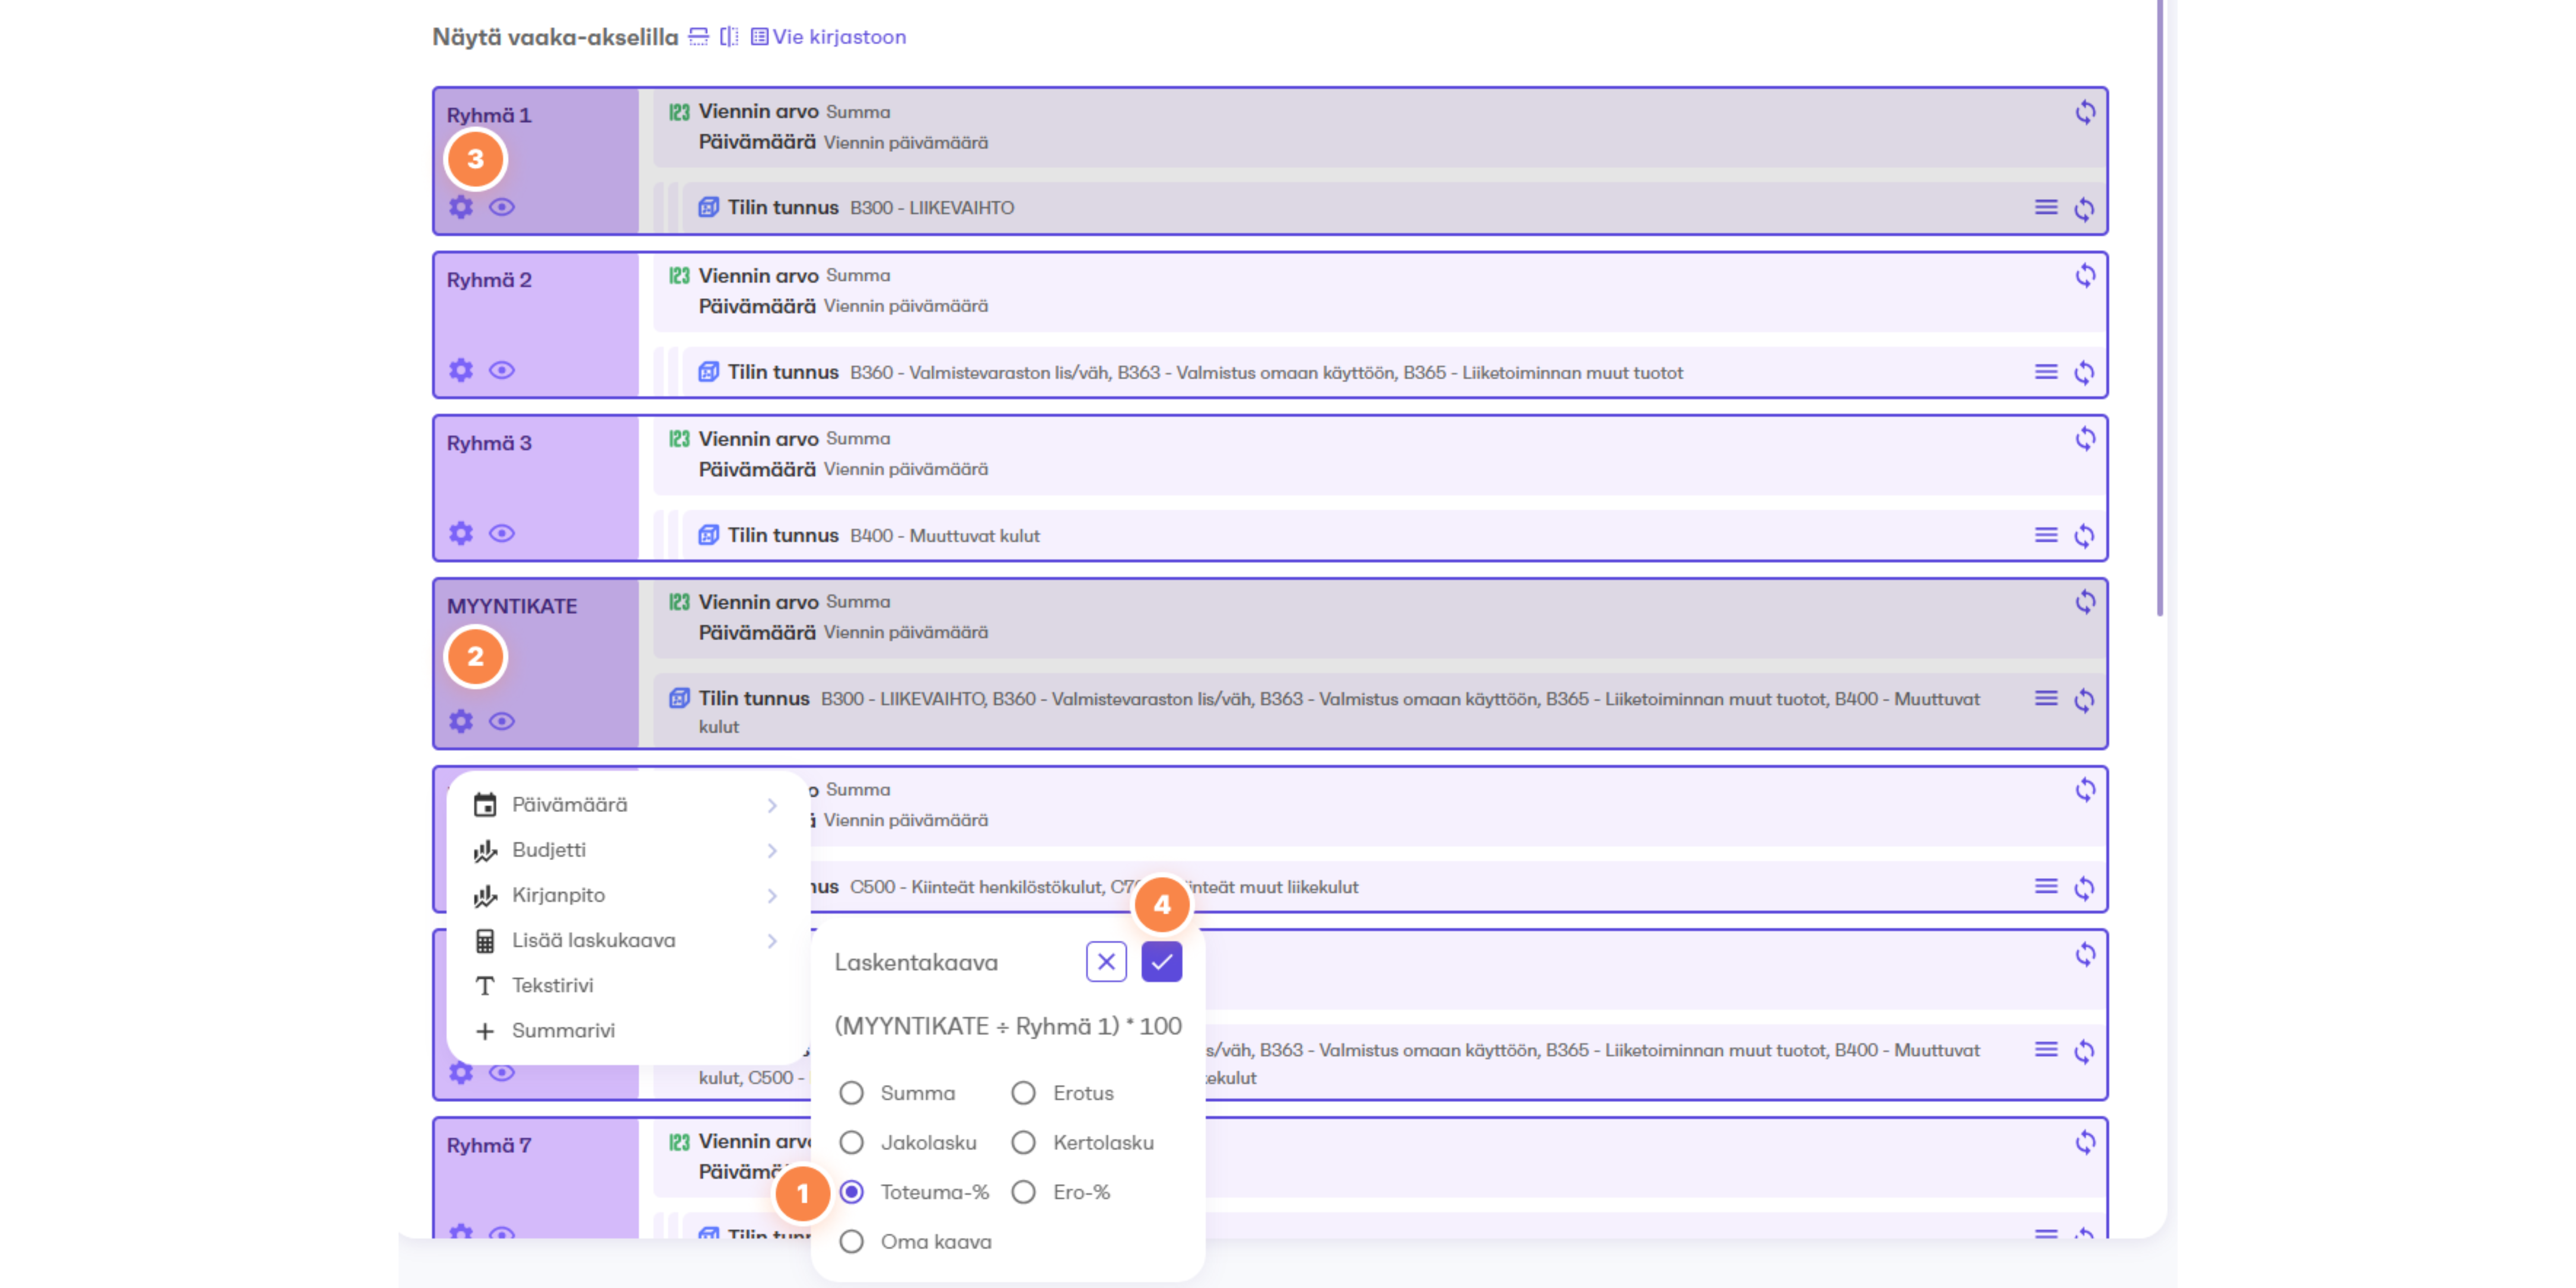Select the Kertolasku radio option
The height and width of the screenshot is (1288, 2576).
(x=1023, y=1142)
